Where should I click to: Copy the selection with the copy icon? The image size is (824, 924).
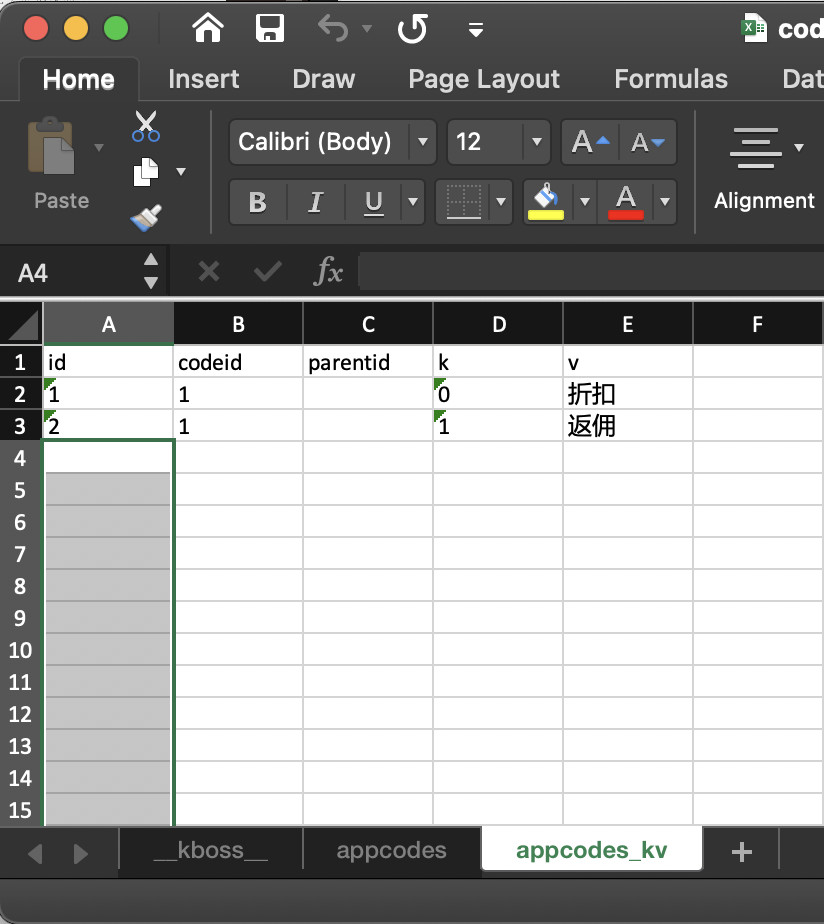(x=146, y=172)
